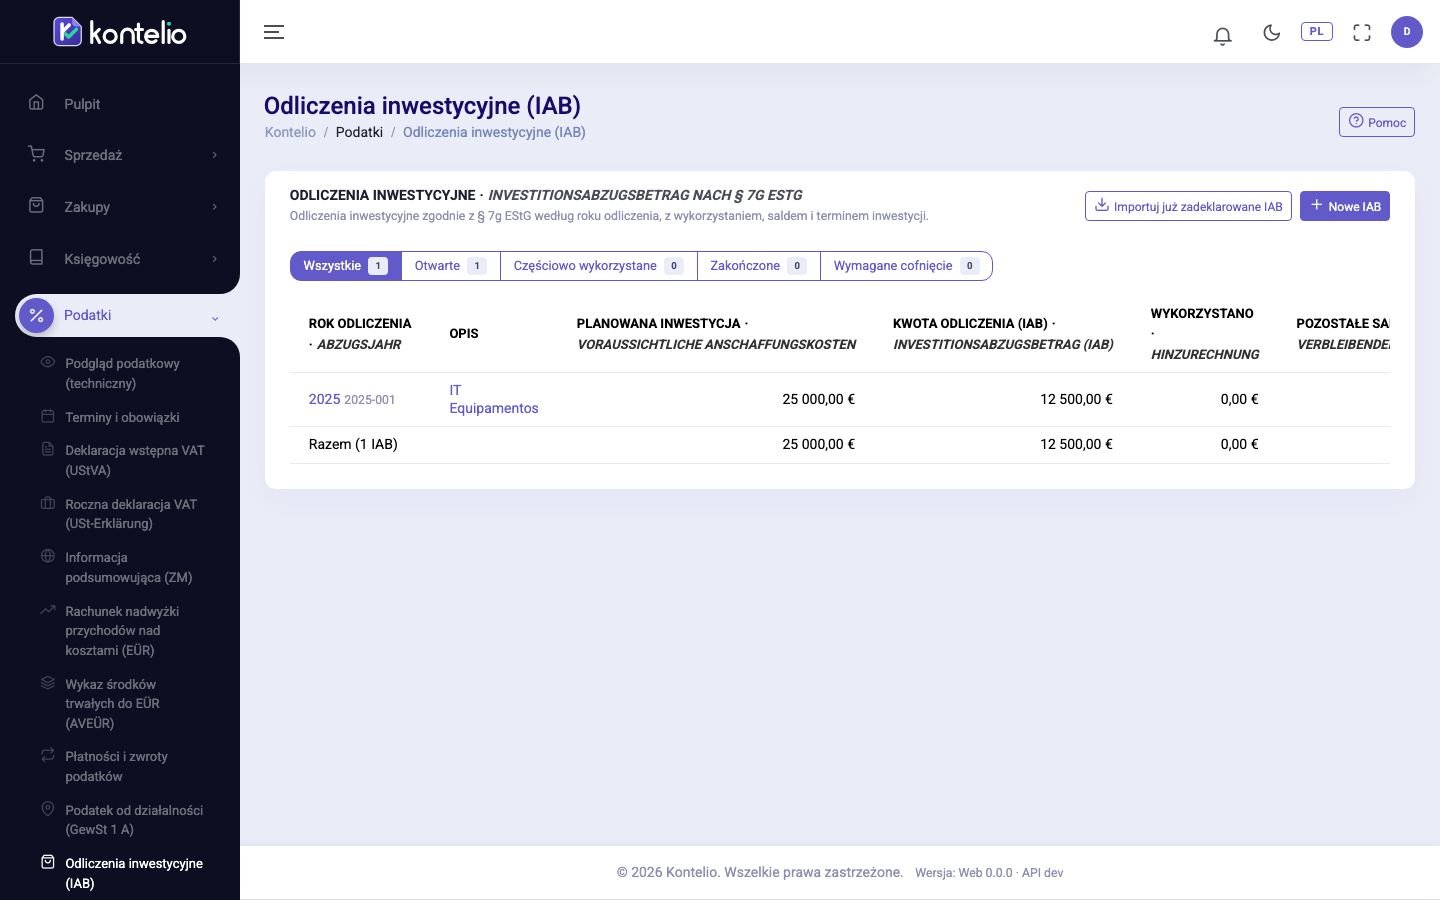
Task: Open Podgląd podatkowy (techniczny)
Action: point(122,373)
